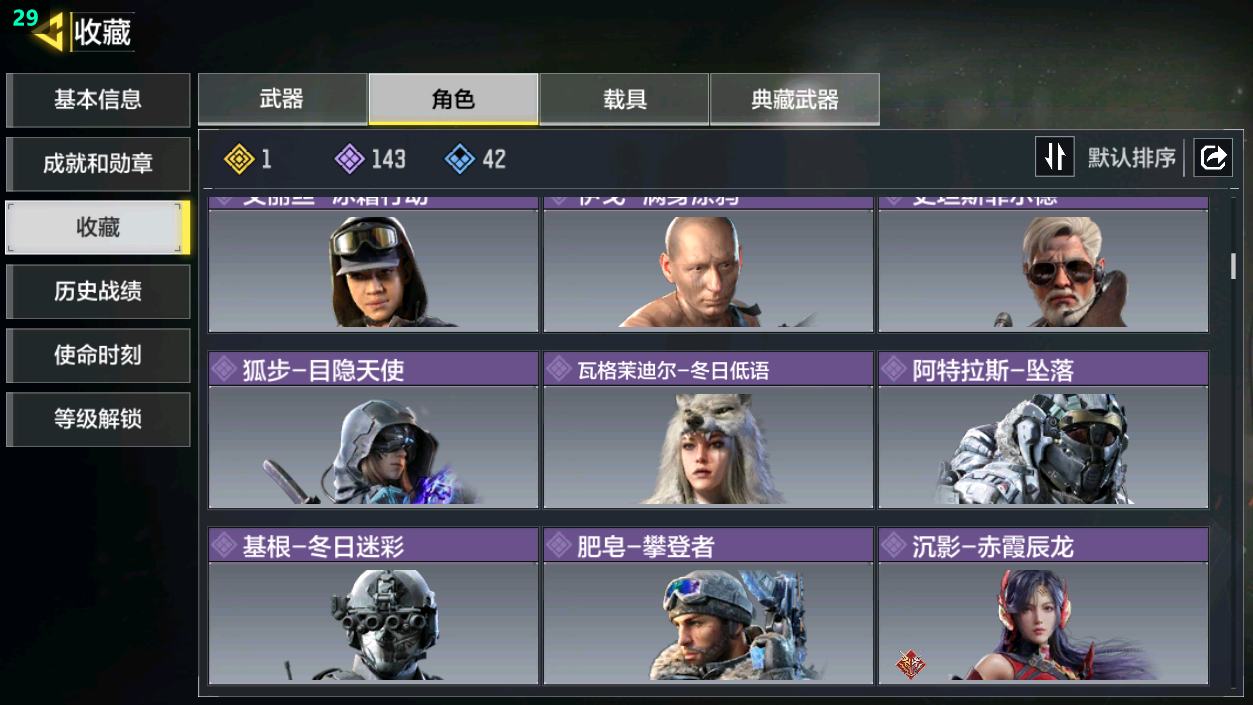1253x705 pixels.
Task: Open 成就和勋章 section
Action: 98,164
